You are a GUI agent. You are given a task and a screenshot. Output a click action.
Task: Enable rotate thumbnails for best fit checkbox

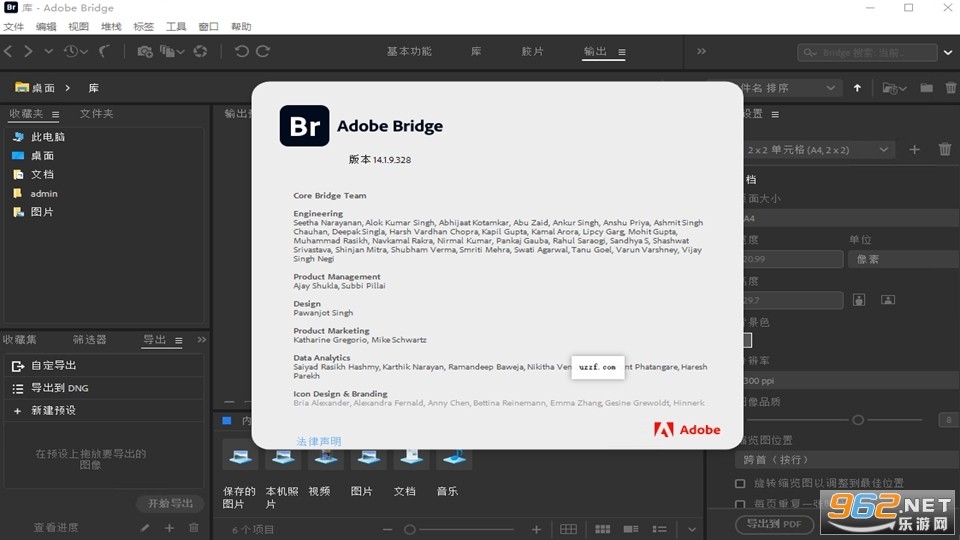[x=740, y=483]
